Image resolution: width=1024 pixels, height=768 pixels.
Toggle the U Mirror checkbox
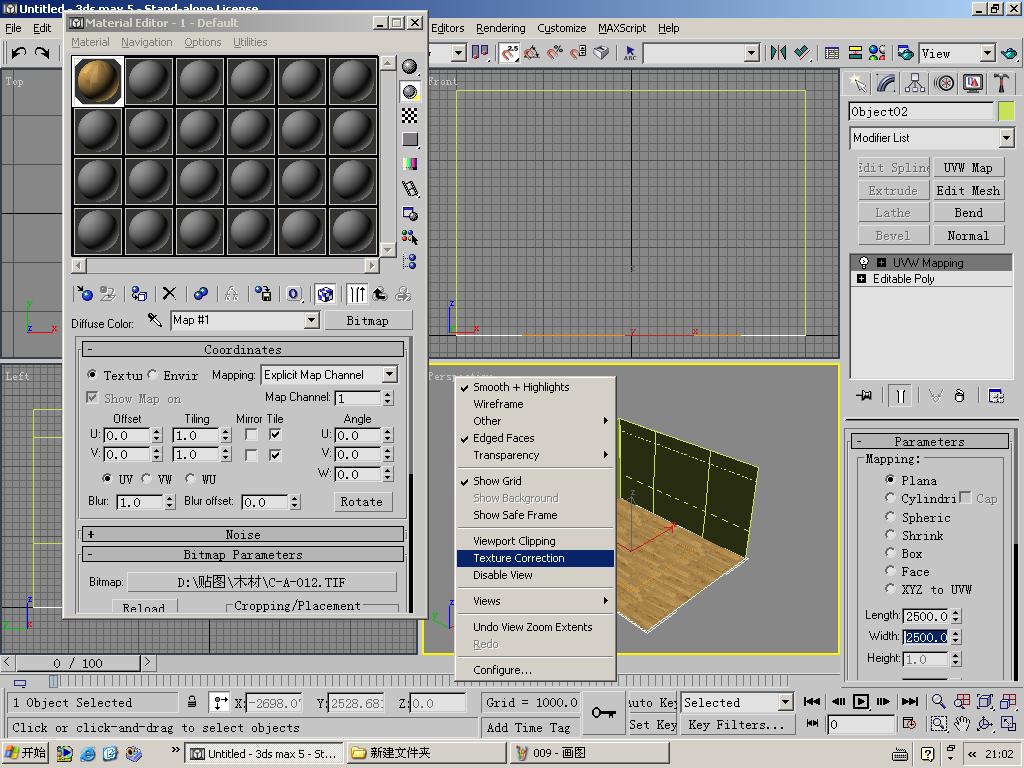(252, 435)
